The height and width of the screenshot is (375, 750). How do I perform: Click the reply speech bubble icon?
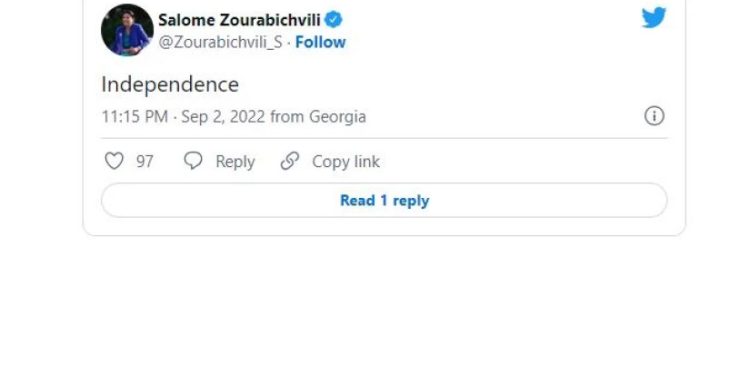tap(193, 161)
